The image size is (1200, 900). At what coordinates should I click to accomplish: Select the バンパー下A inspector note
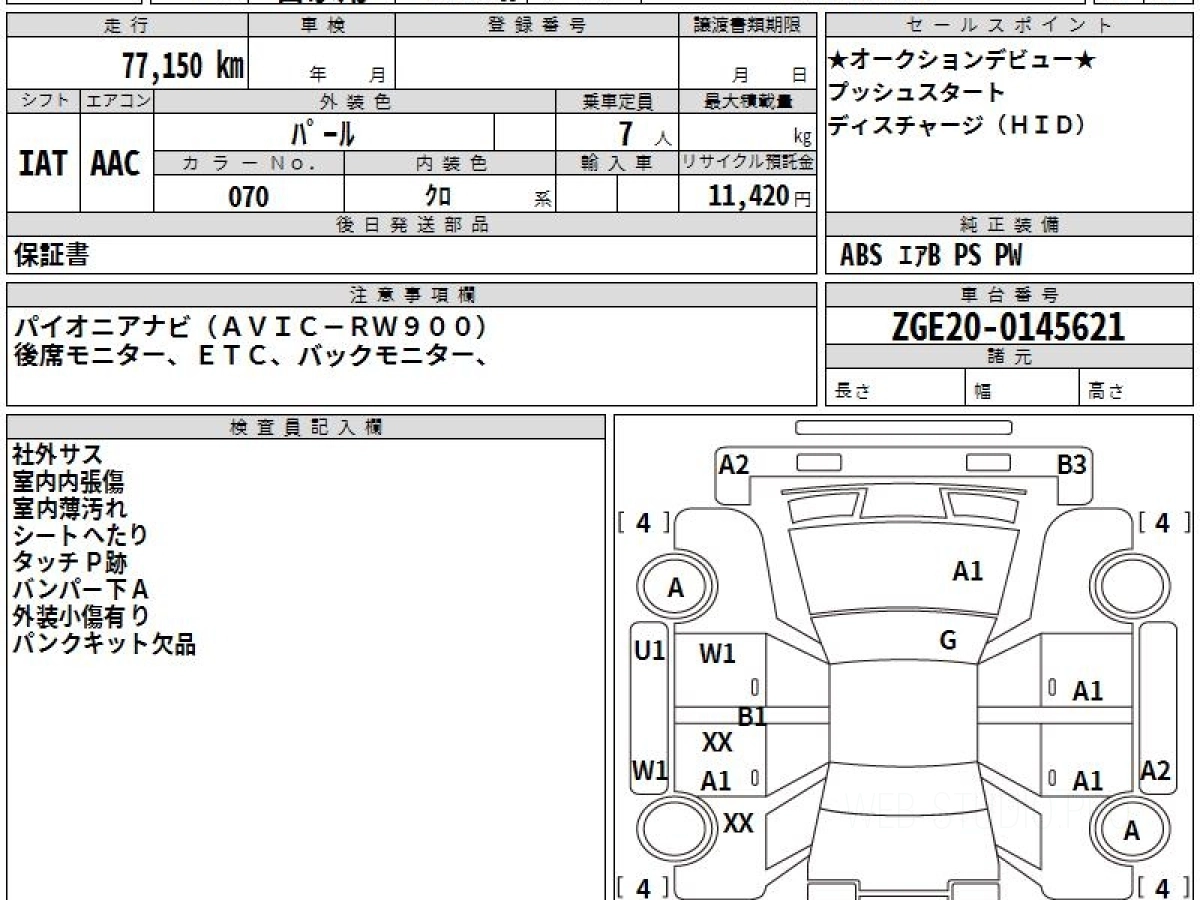(80, 589)
